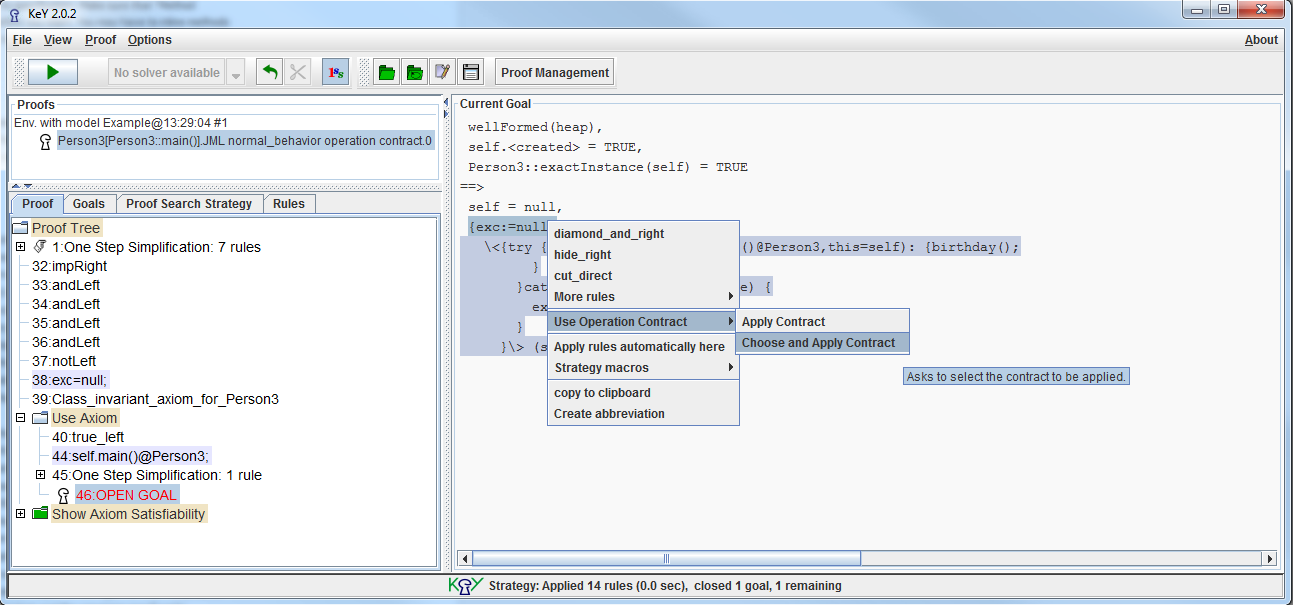Select the 46:OPEN GOAL node
Viewport: 1293px width, 605px height.
[127, 495]
